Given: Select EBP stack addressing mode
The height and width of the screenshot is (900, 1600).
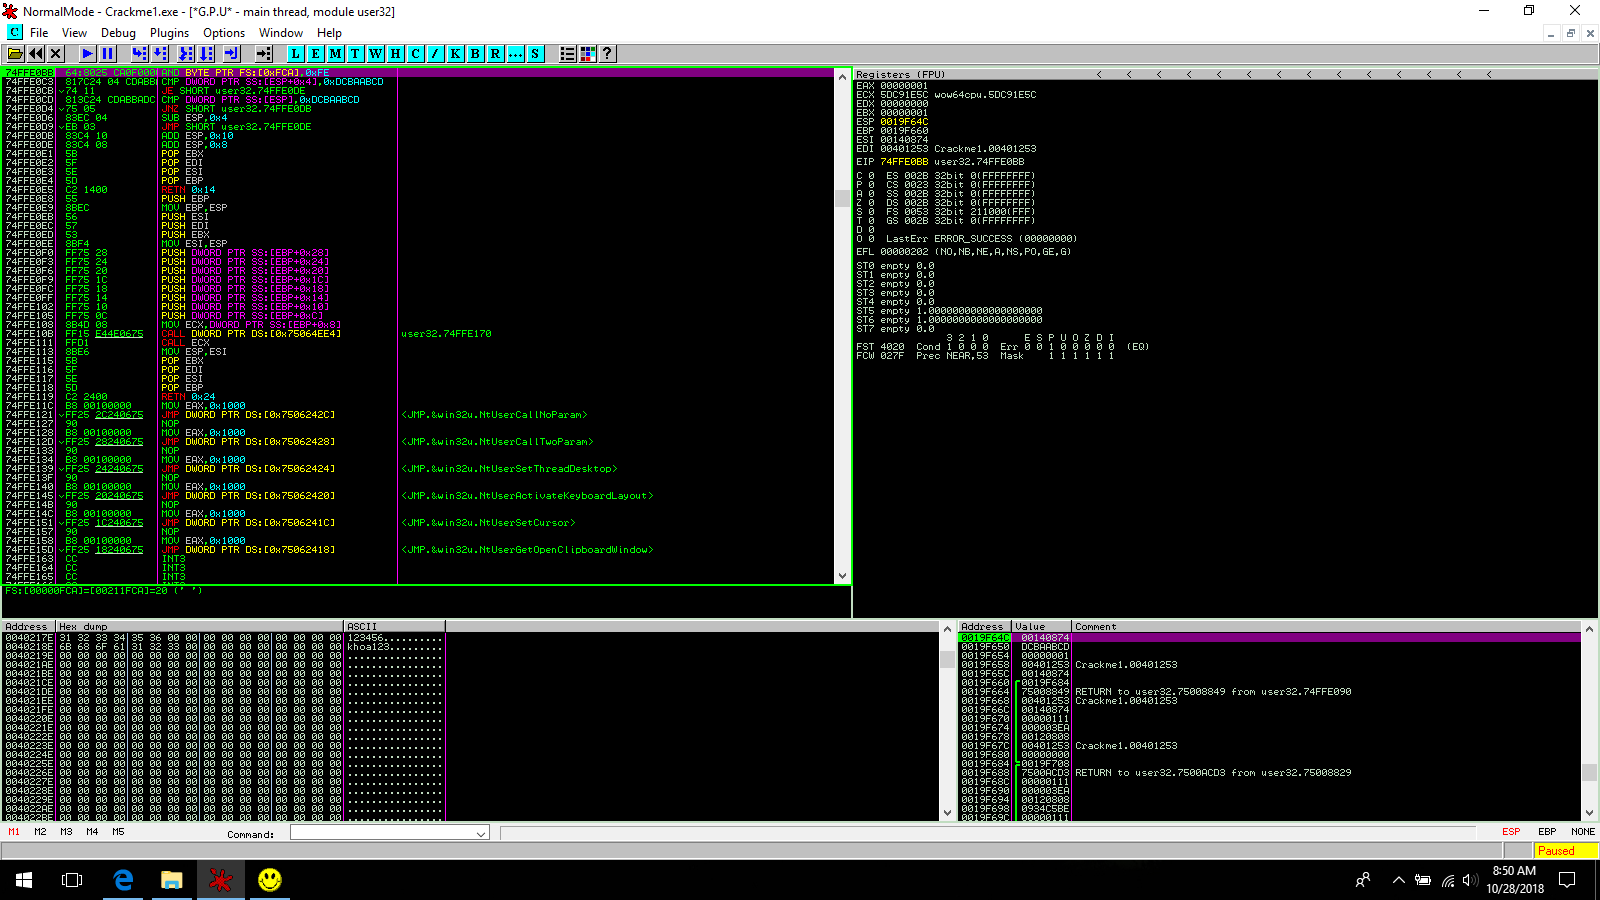Looking at the screenshot, I should pos(1547,832).
